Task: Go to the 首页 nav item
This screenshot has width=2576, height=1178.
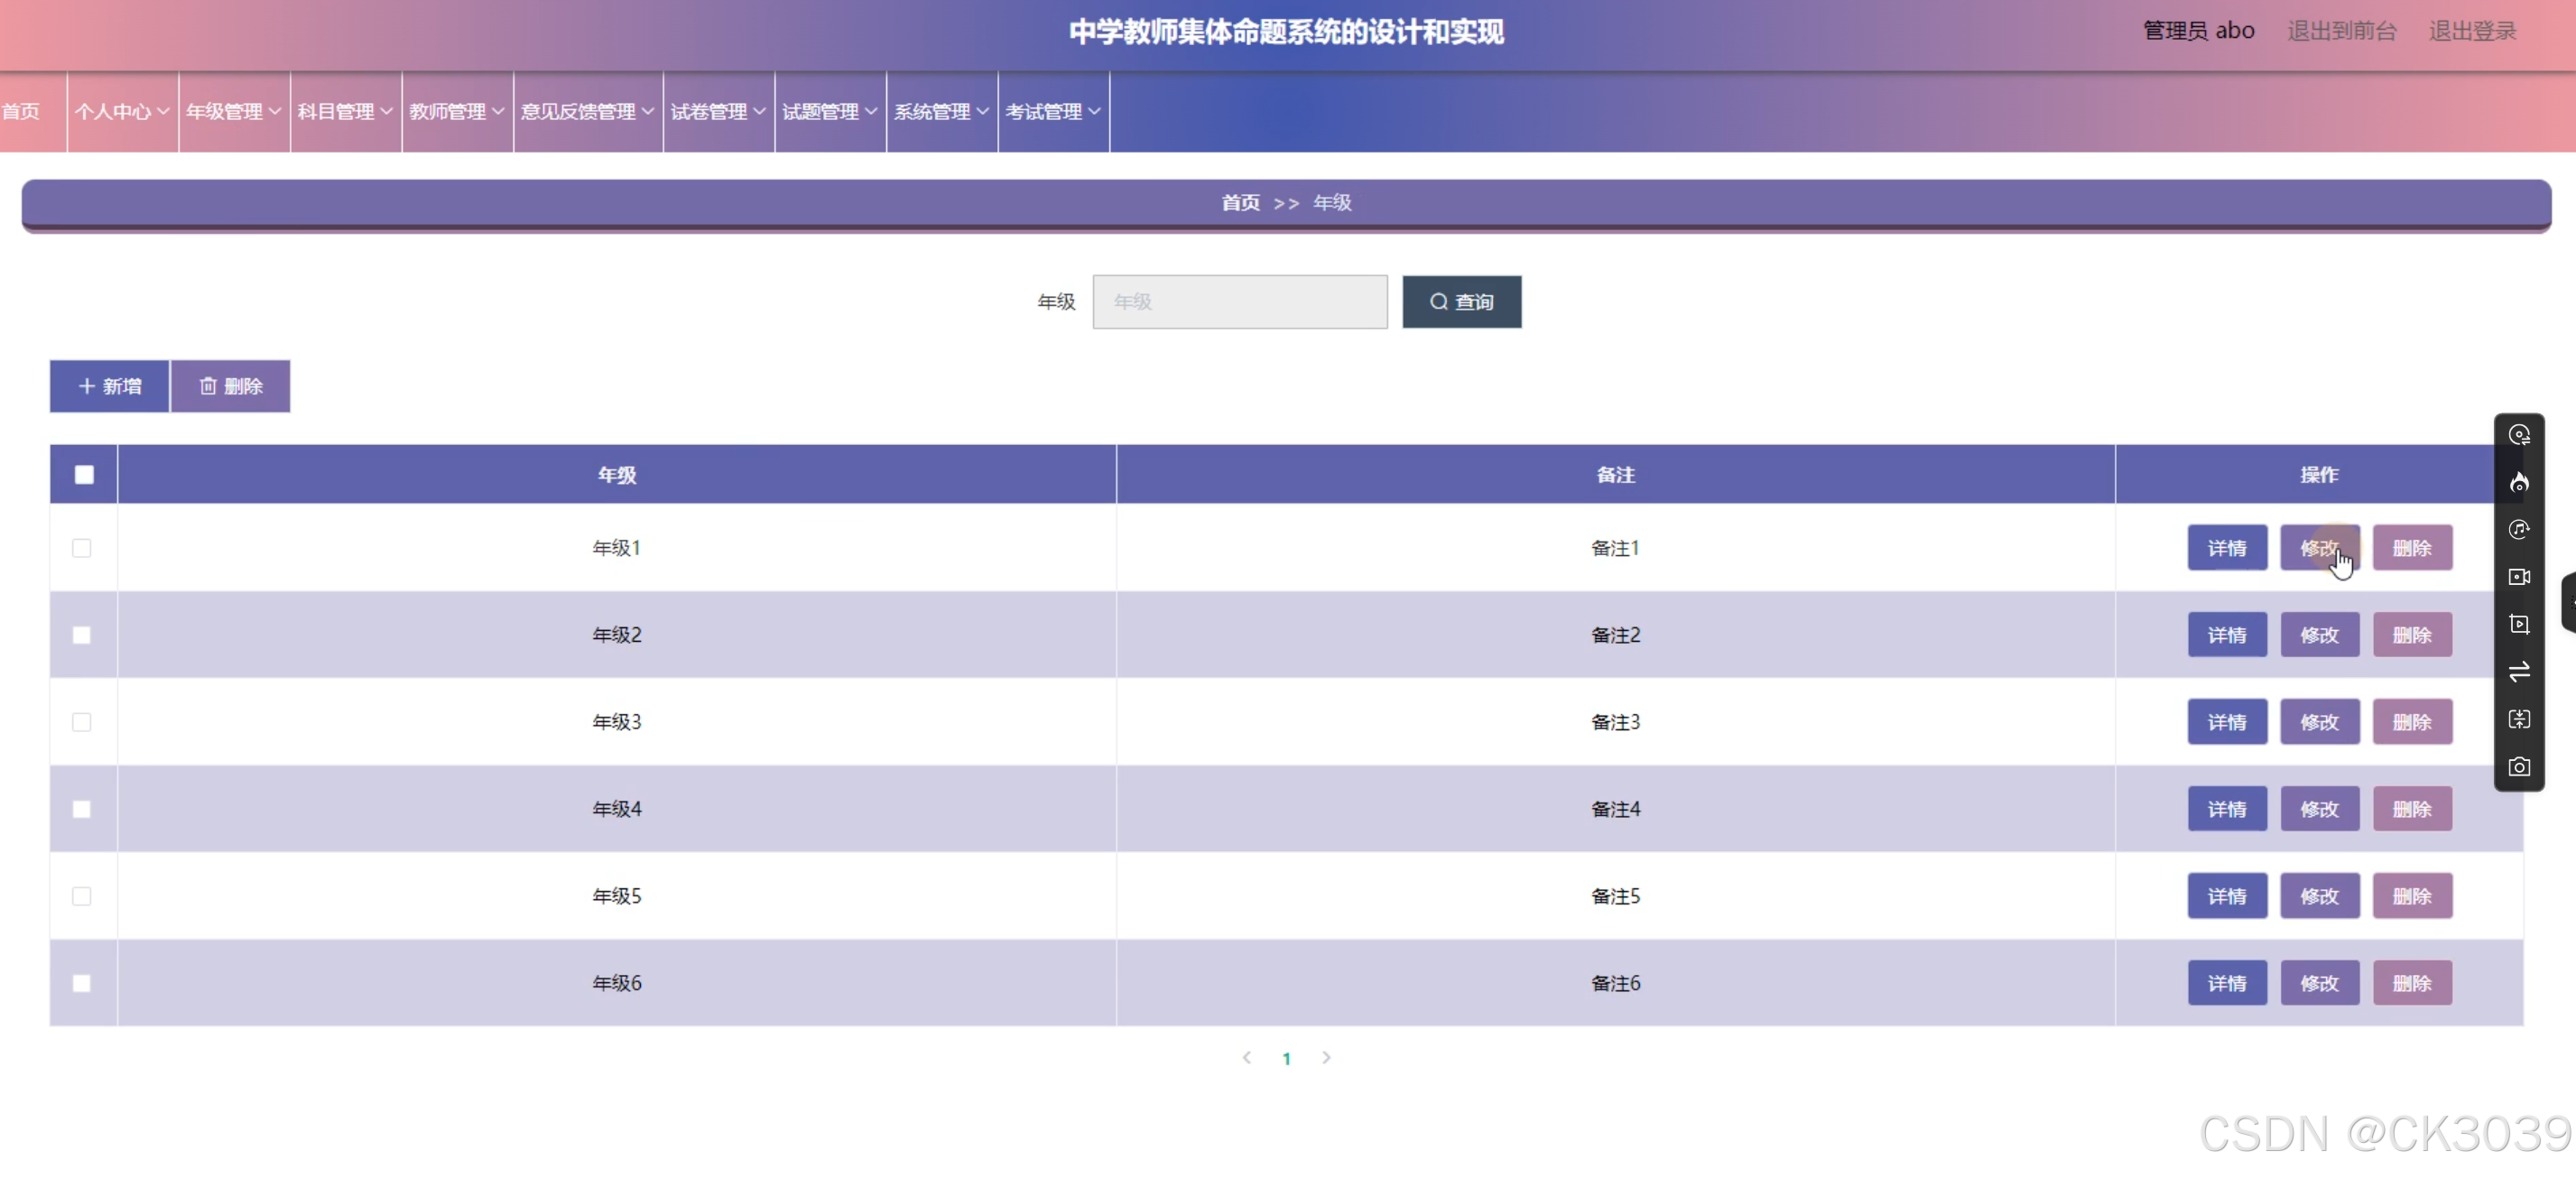Action: 22,112
